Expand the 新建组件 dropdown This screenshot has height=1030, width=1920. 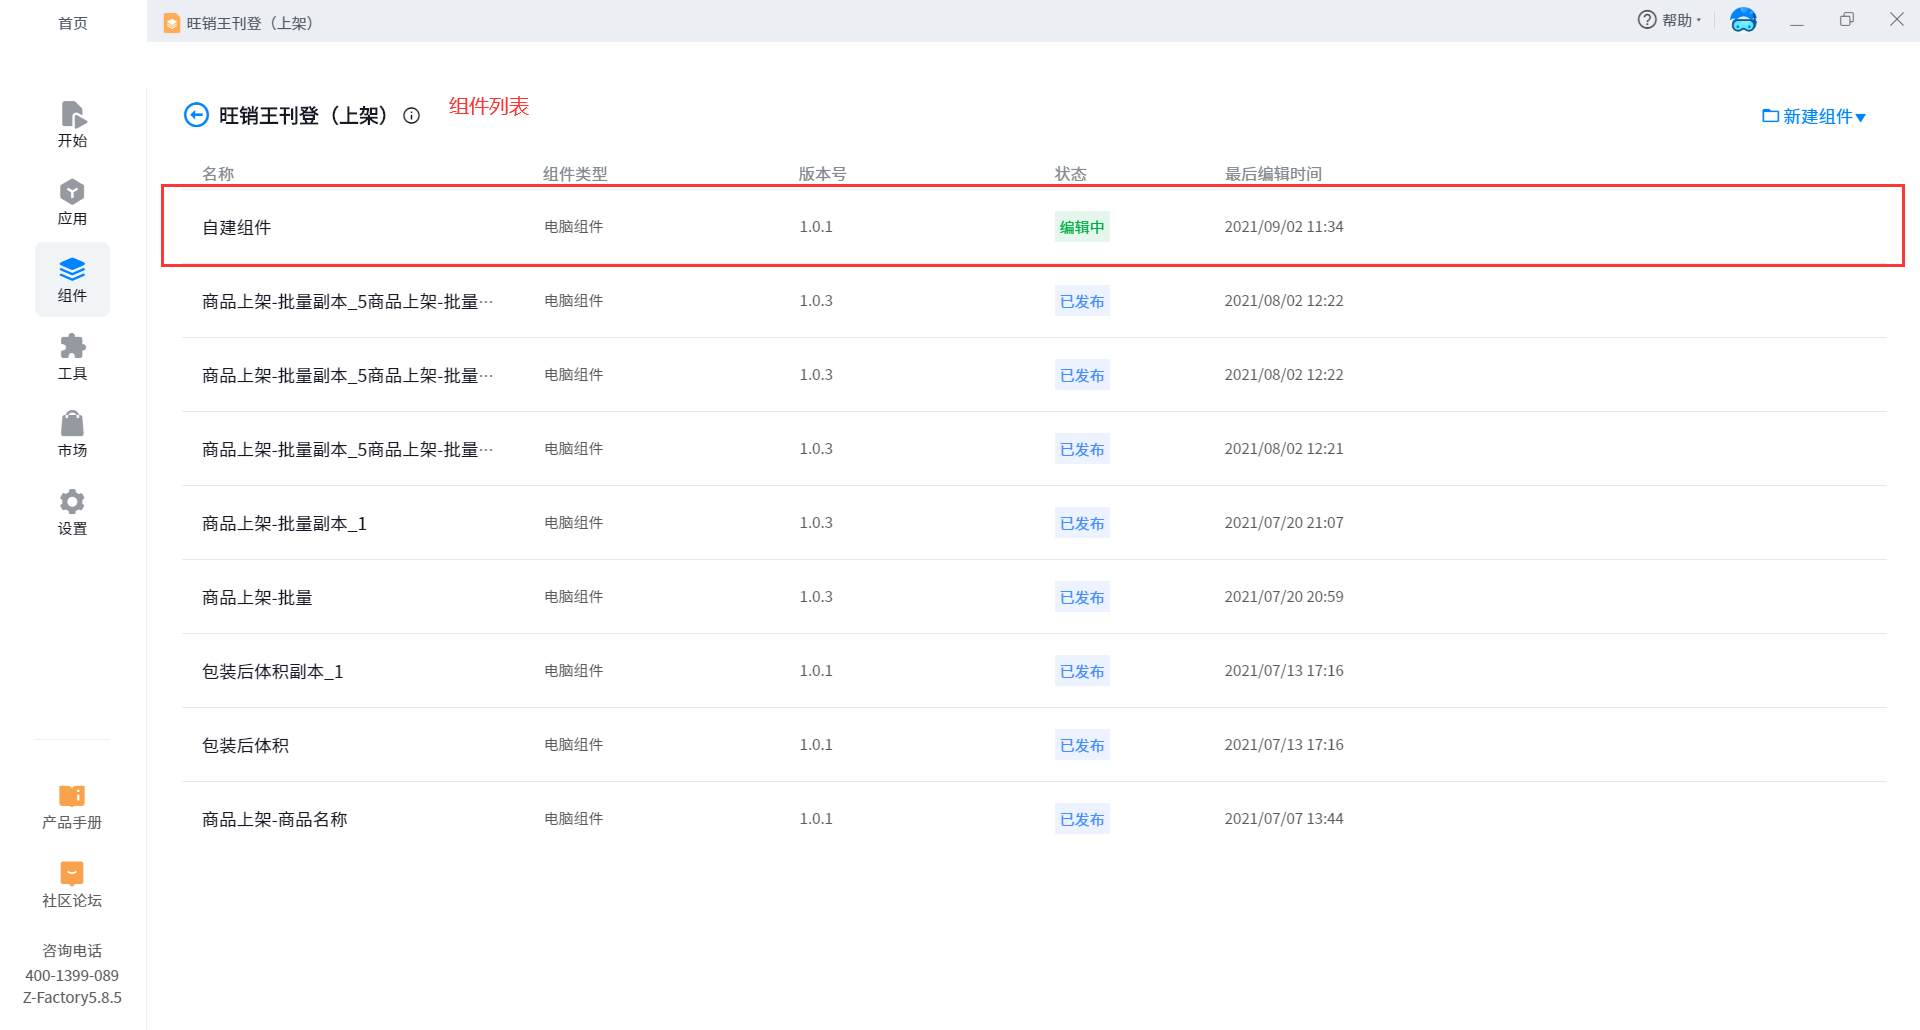[1814, 117]
